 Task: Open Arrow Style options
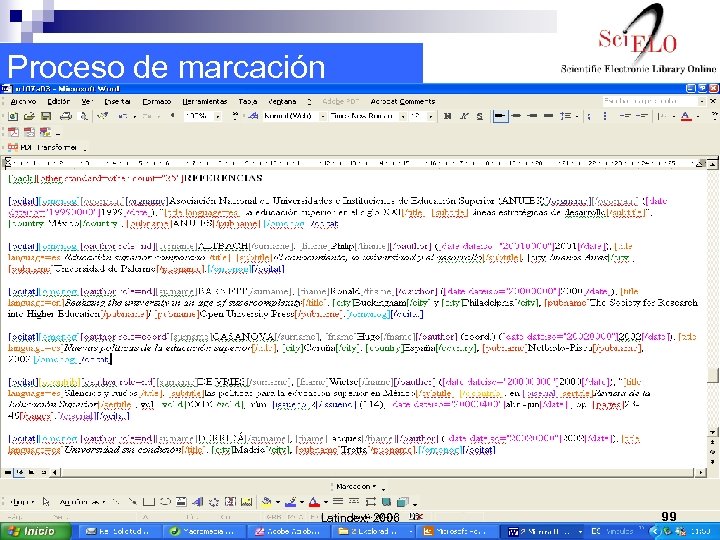point(371,502)
